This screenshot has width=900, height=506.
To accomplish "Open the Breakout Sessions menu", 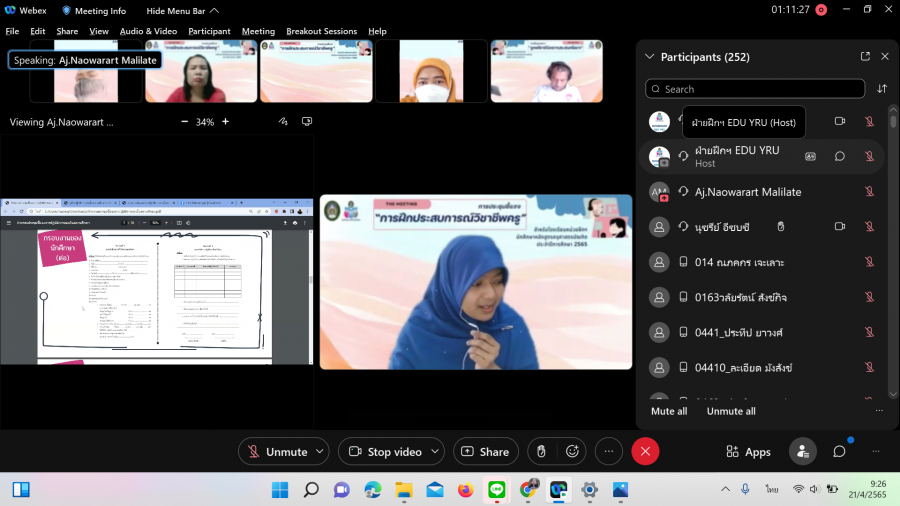I will (321, 31).
